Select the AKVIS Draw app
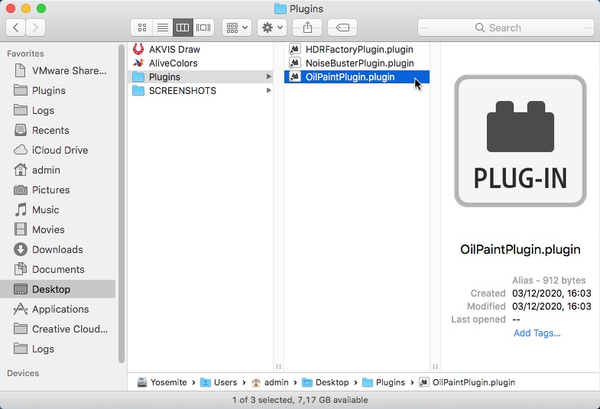The height and width of the screenshot is (409, 600). pyautogui.click(x=200, y=49)
